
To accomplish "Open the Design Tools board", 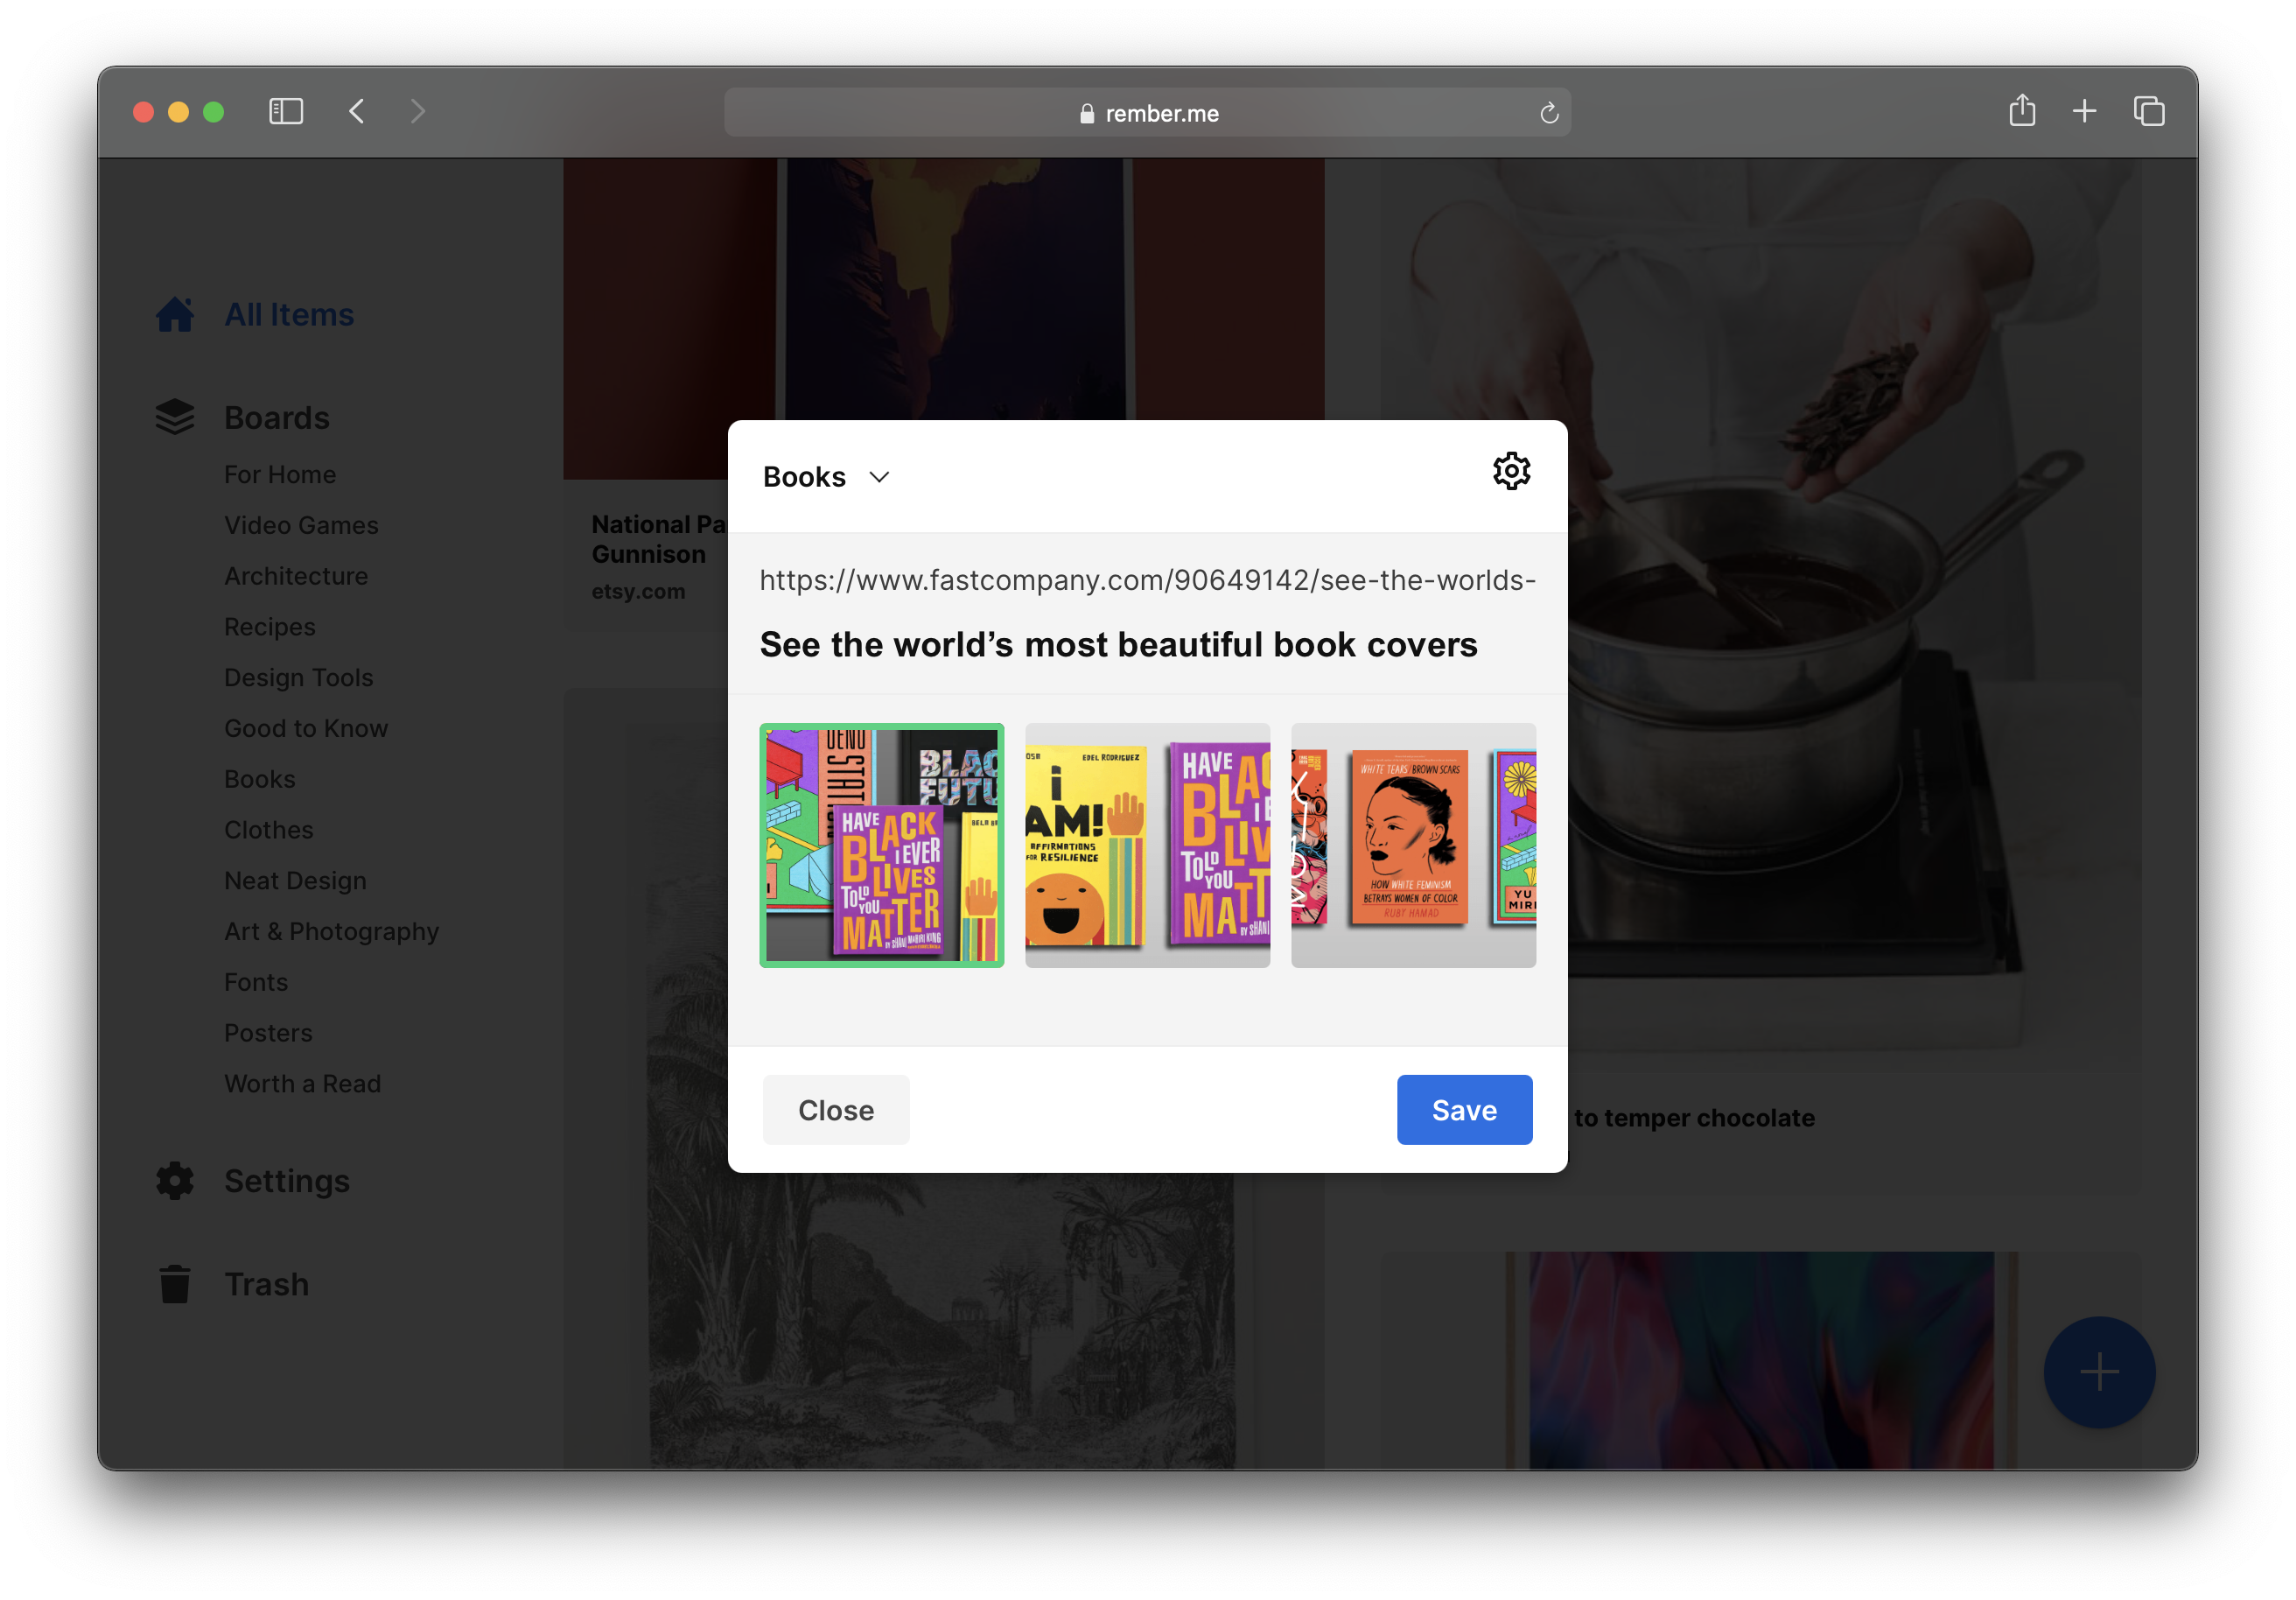I will (x=299, y=678).
